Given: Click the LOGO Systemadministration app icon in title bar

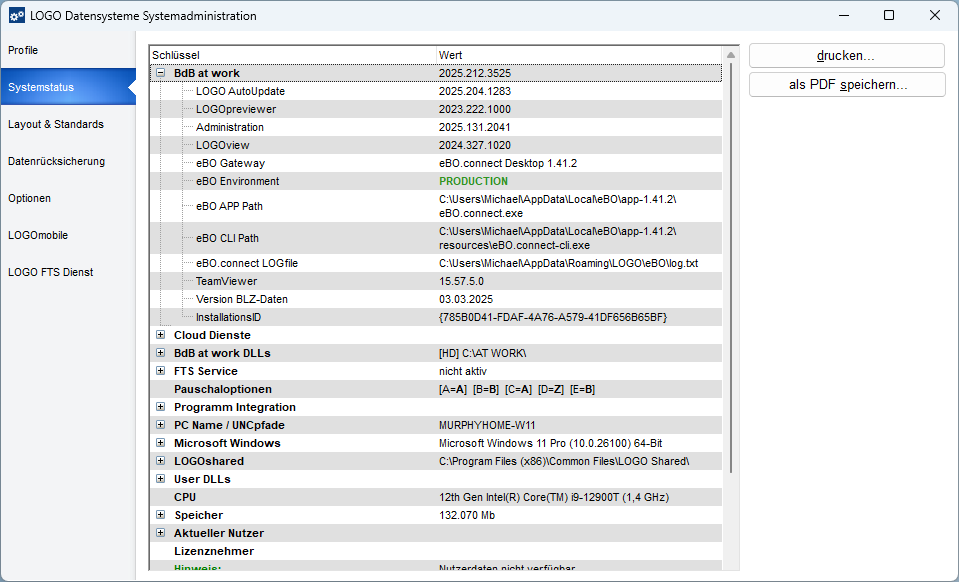Looking at the screenshot, I should click(x=17, y=16).
